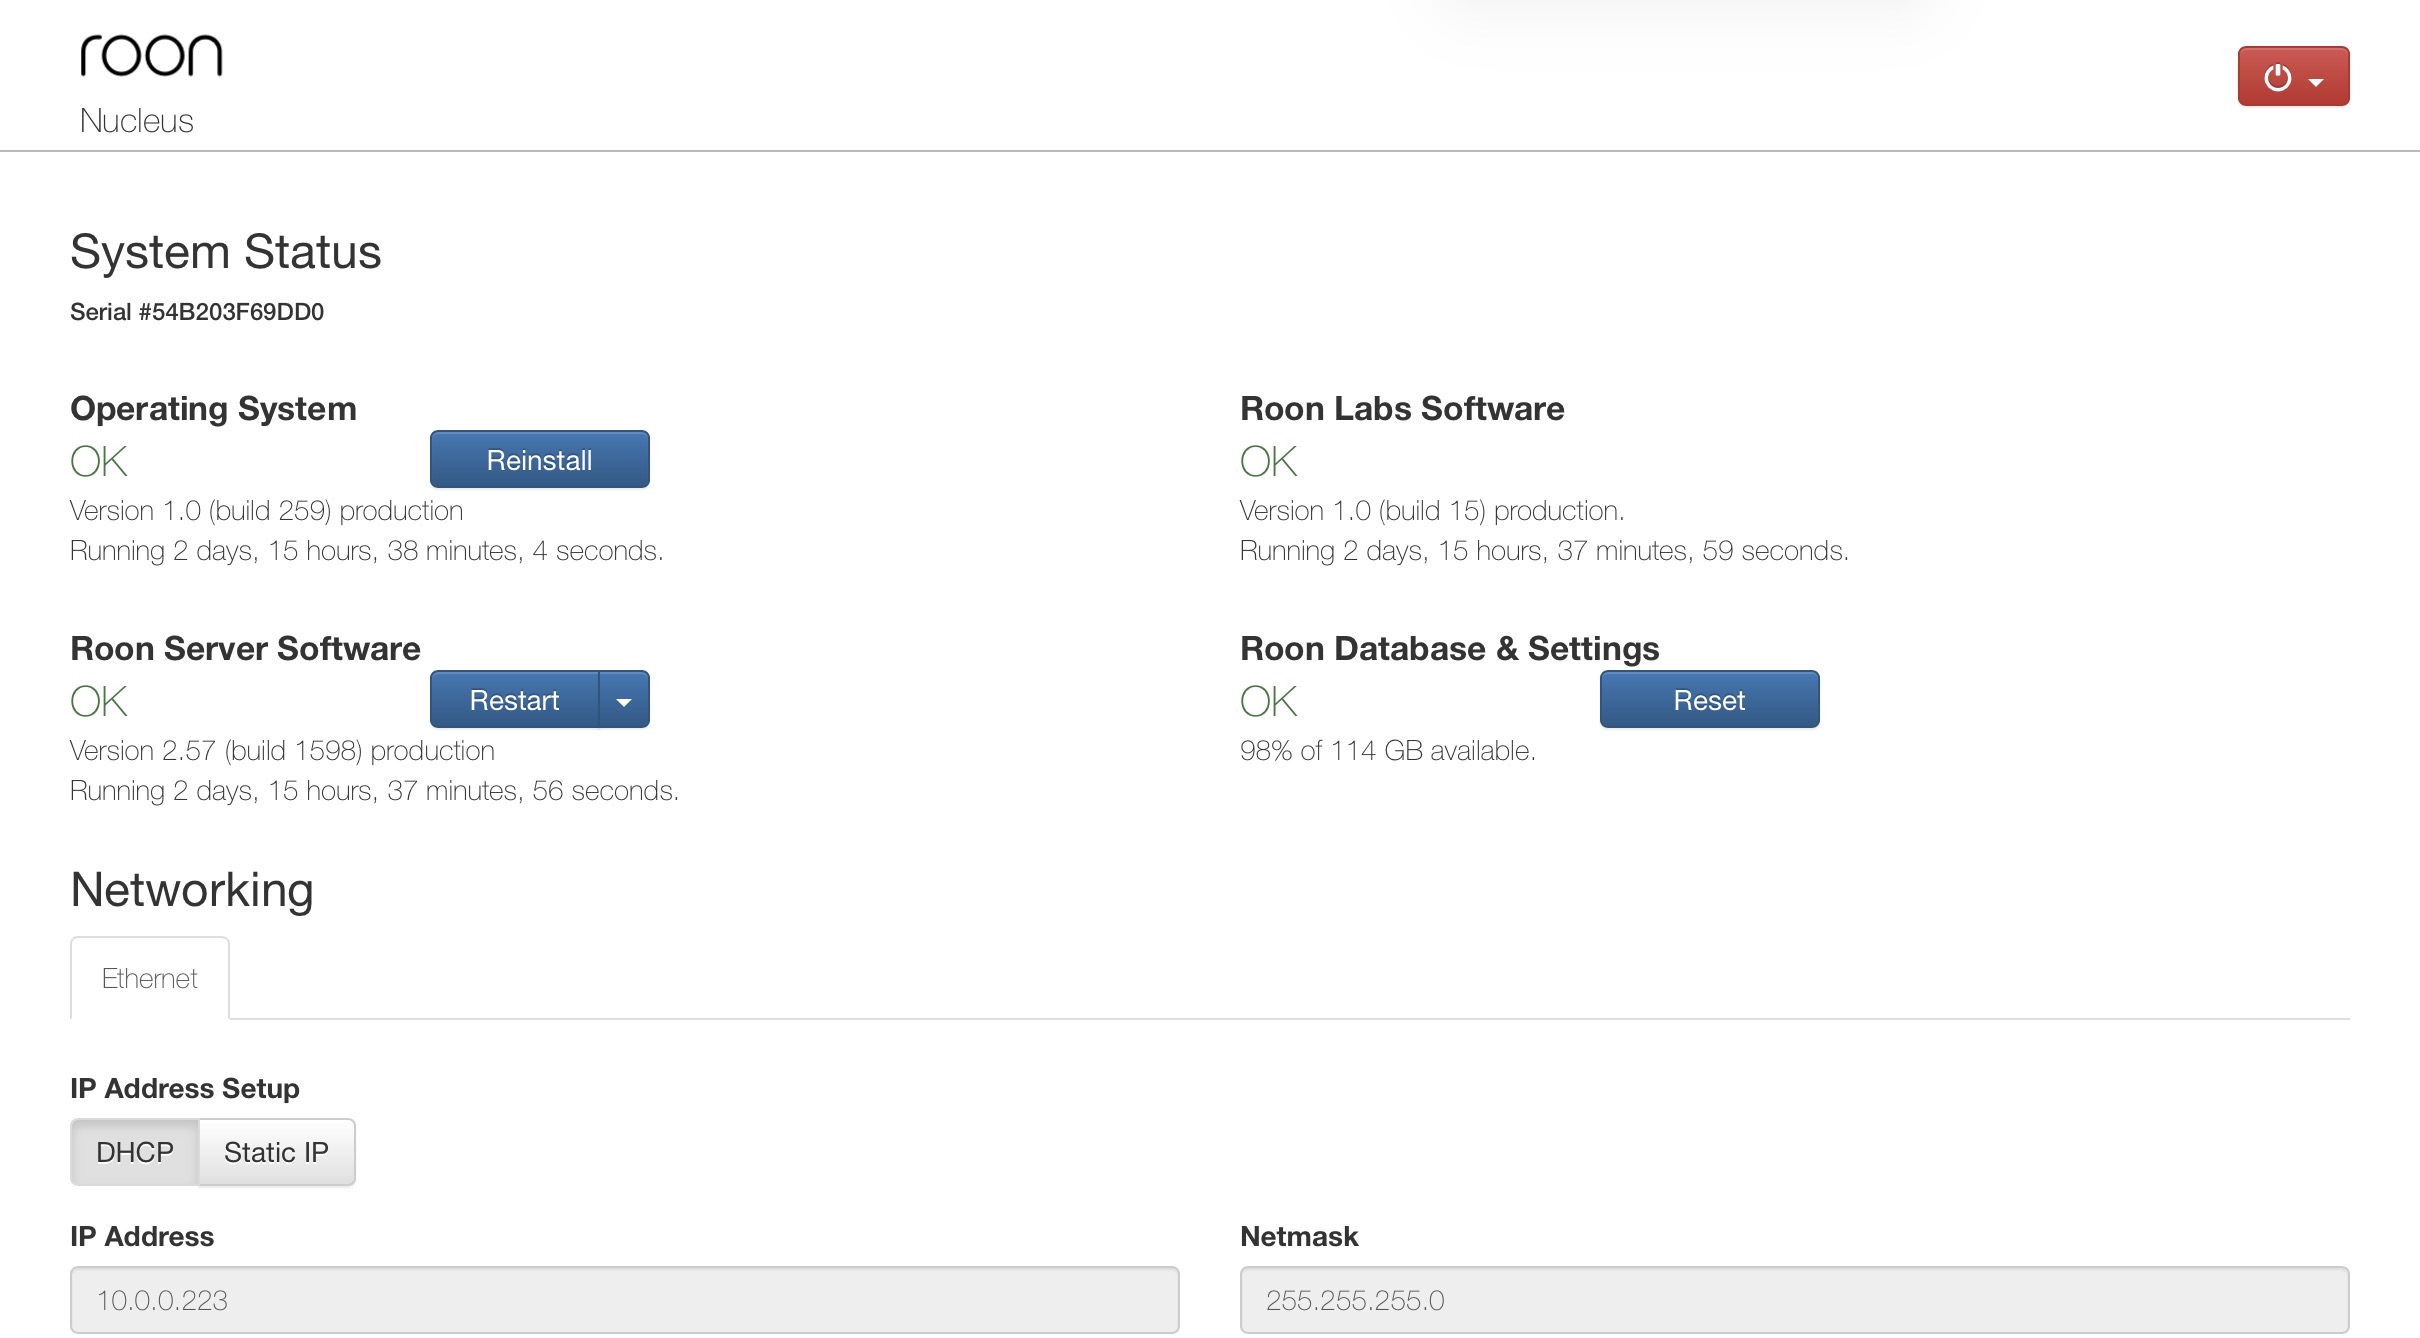Restart the Roon Server Software
The width and height of the screenshot is (2420, 1338).
(514, 700)
